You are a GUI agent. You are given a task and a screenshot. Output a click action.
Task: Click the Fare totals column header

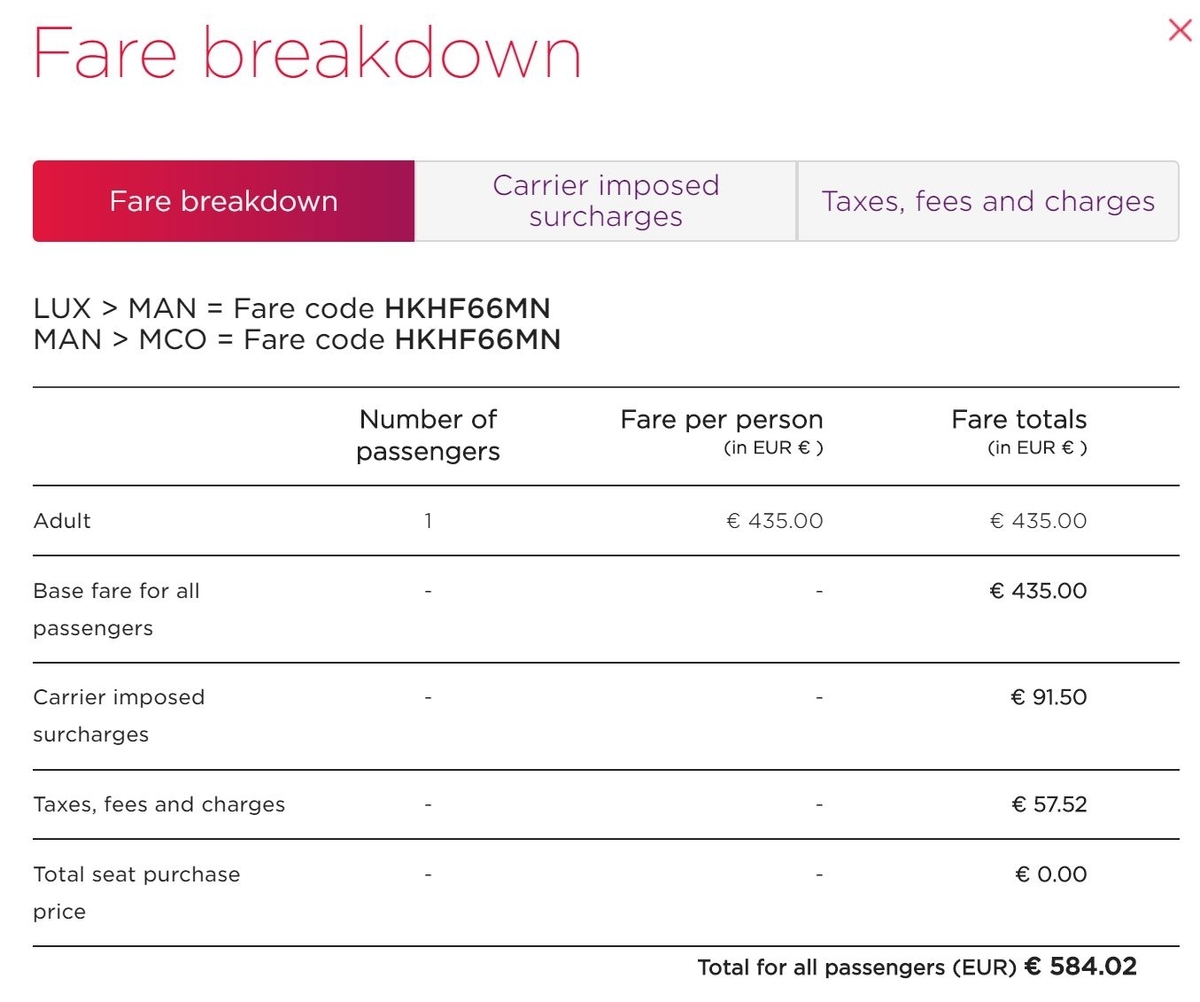tap(1018, 431)
